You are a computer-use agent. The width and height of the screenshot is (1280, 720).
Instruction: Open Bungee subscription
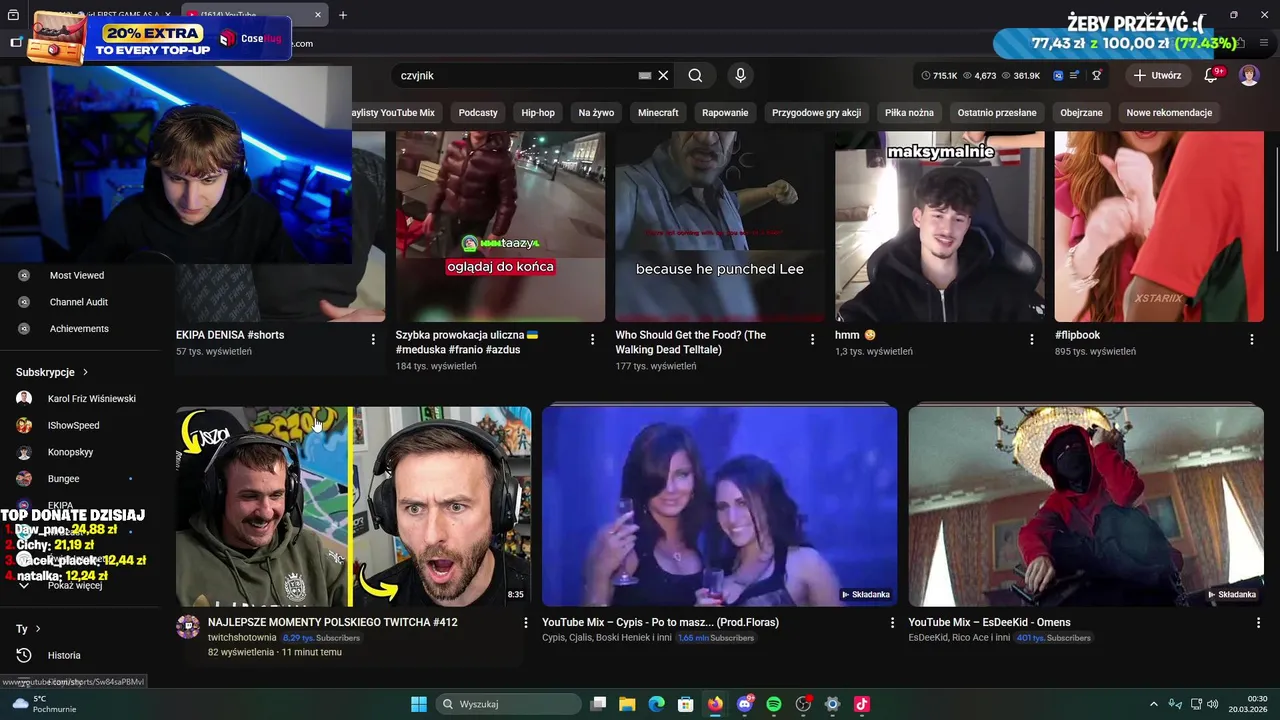[x=80, y=479]
